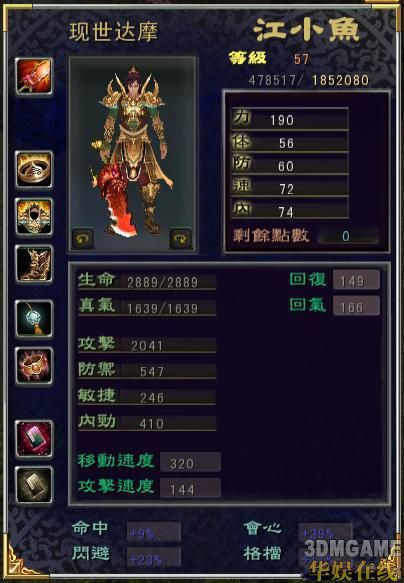Screen dimensions: 404x583
Task: Rotate character model right with arrow button
Action: coord(181,239)
